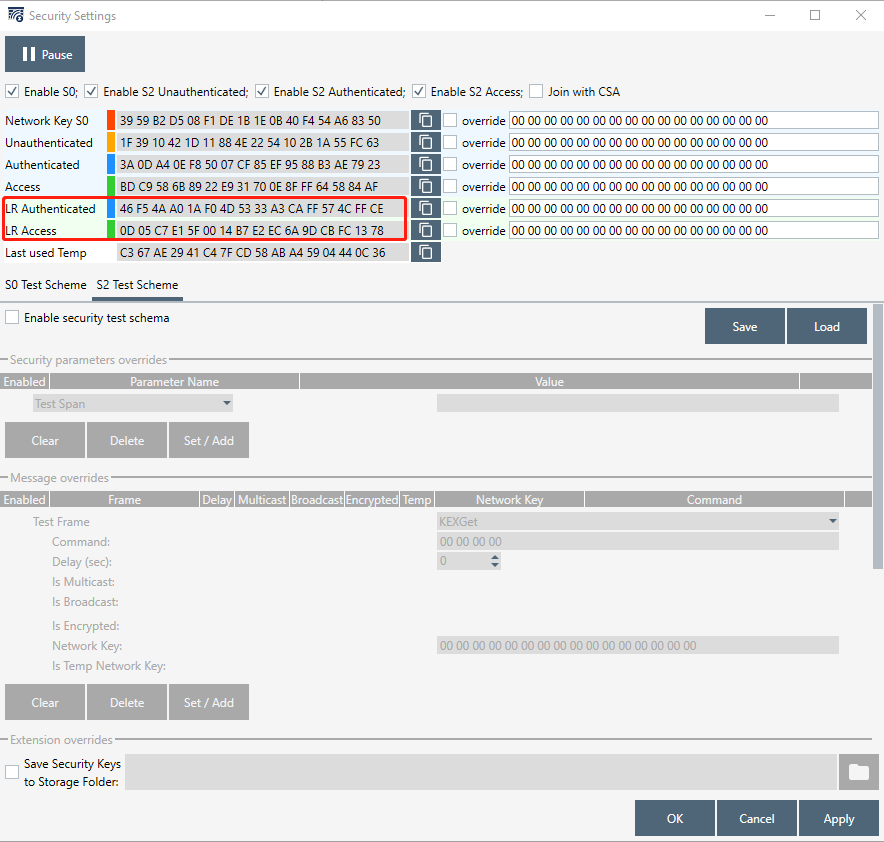Click the Network Key S0 override input field

pyautogui.click(x=693, y=120)
